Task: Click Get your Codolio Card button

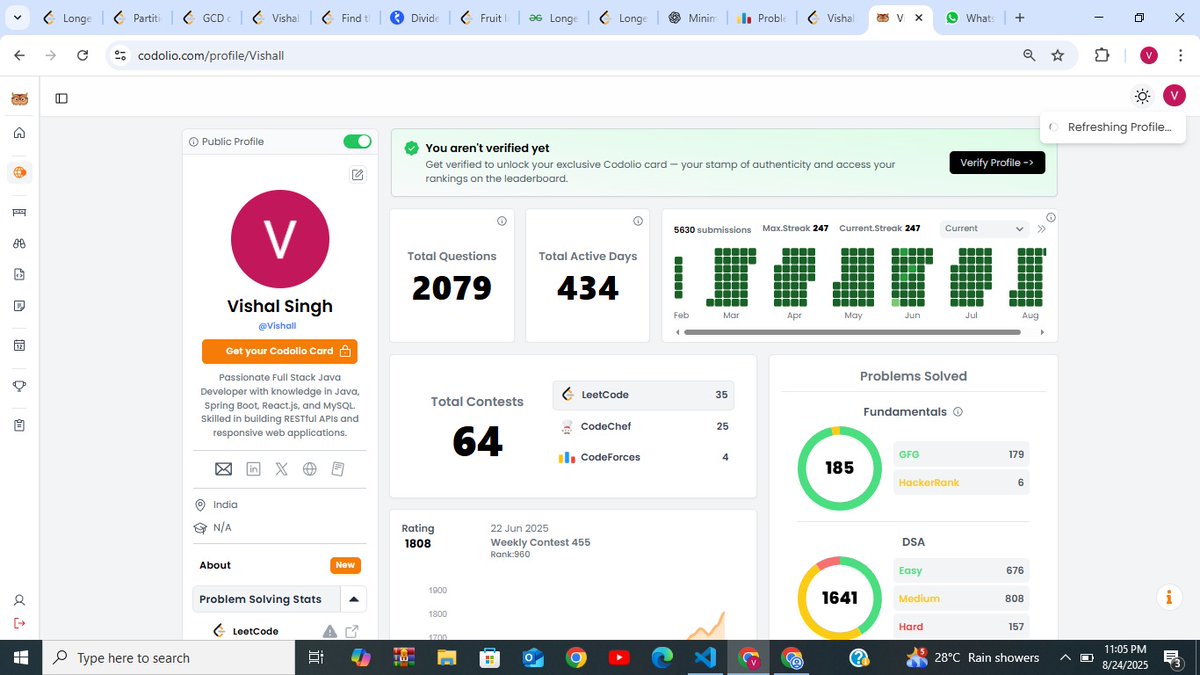Action: coord(279,351)
